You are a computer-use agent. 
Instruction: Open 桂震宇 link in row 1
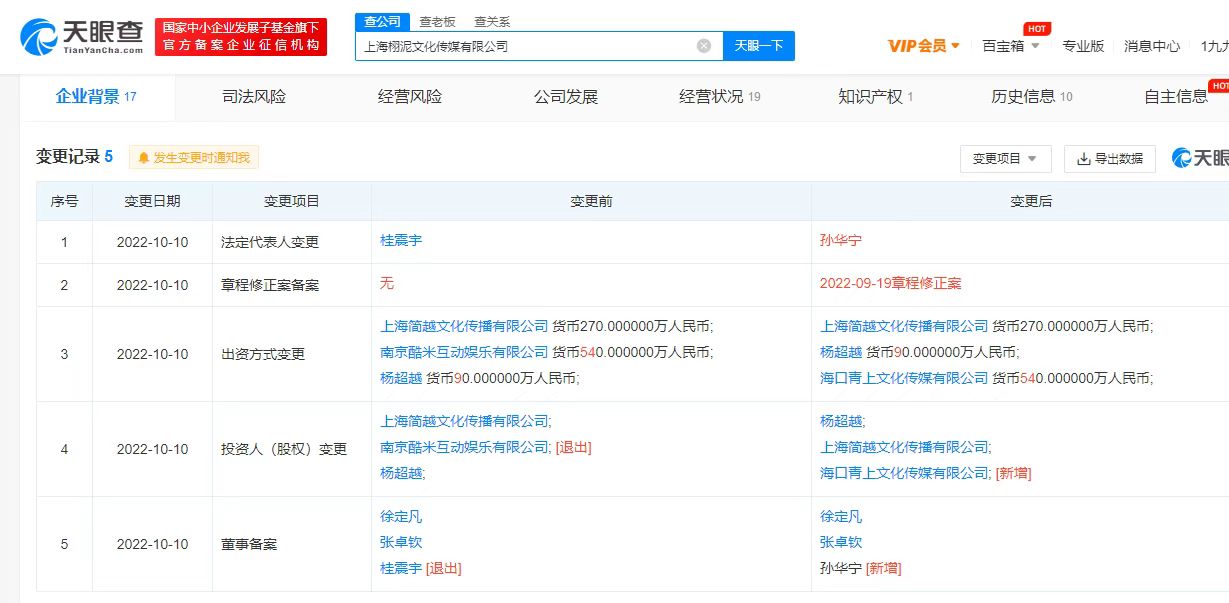pyautogui.click(x=401, y=241)
